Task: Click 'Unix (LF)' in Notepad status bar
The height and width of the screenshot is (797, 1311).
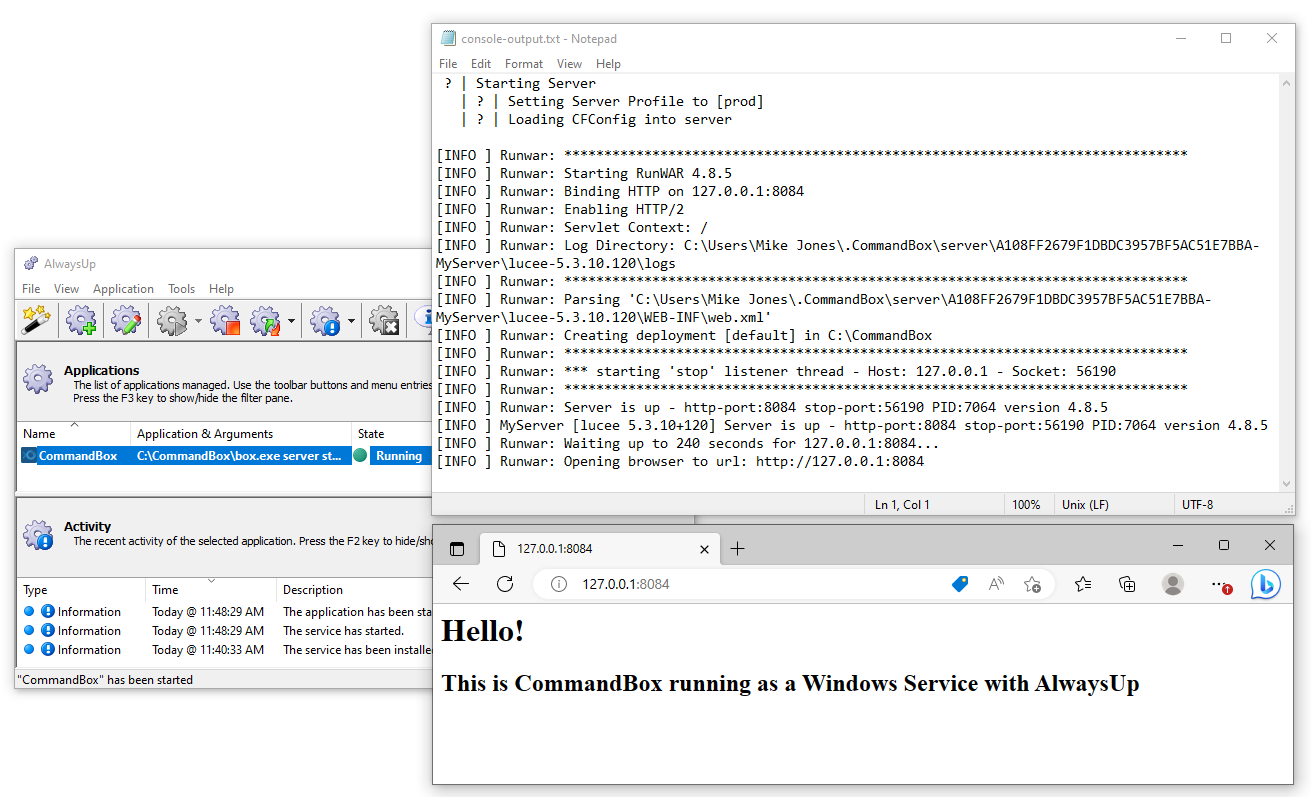Action: pyautogui.click(x=1085, y=505)
